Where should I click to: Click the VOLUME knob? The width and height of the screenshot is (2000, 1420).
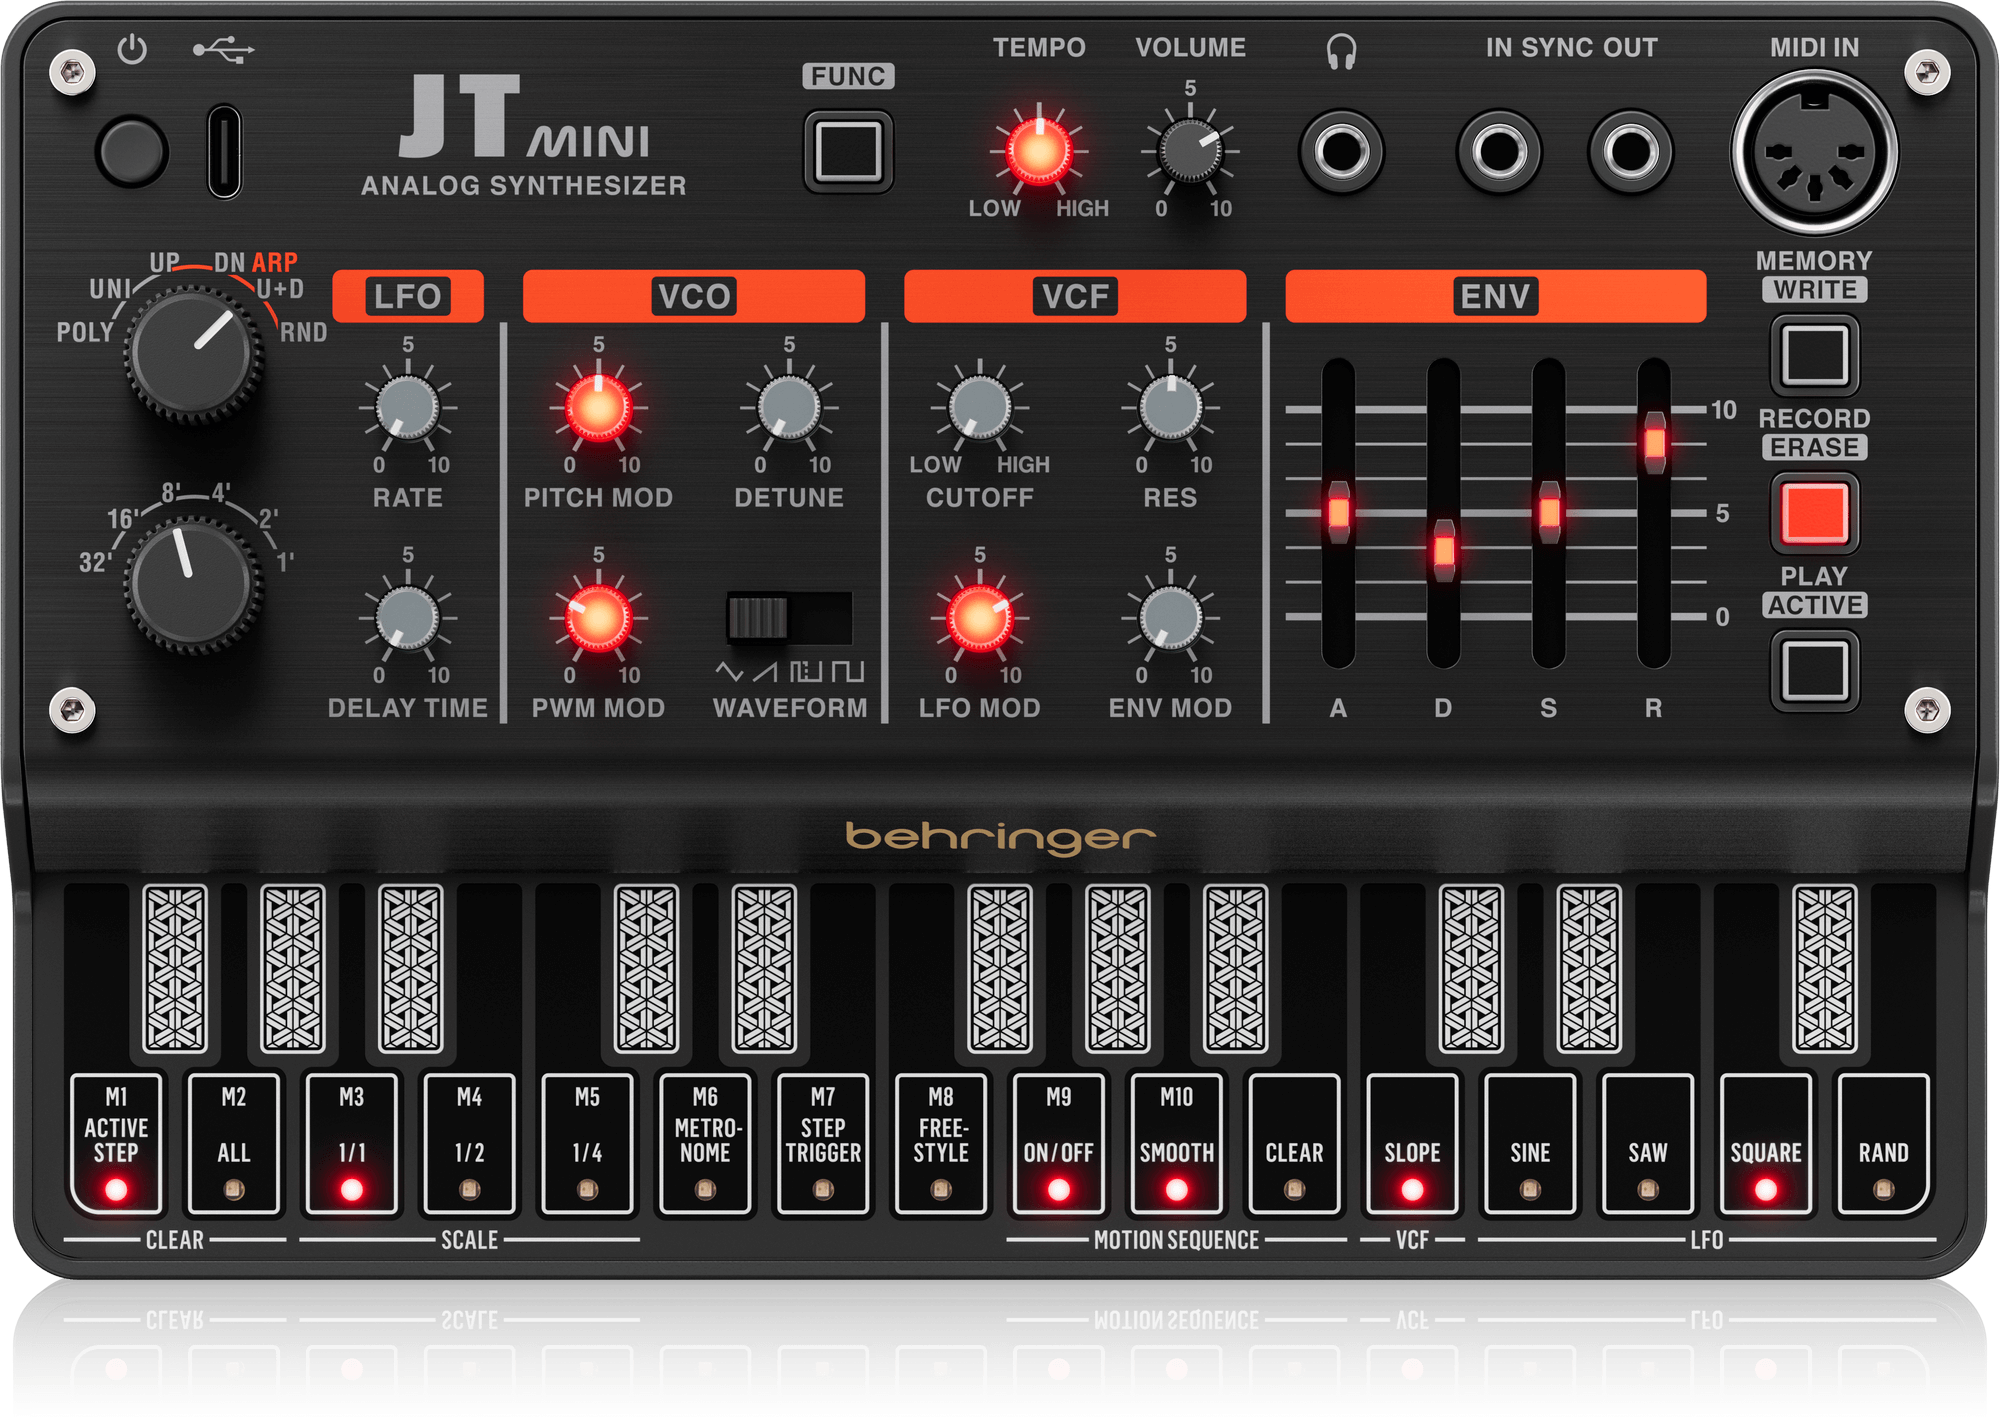(1190, 152)
